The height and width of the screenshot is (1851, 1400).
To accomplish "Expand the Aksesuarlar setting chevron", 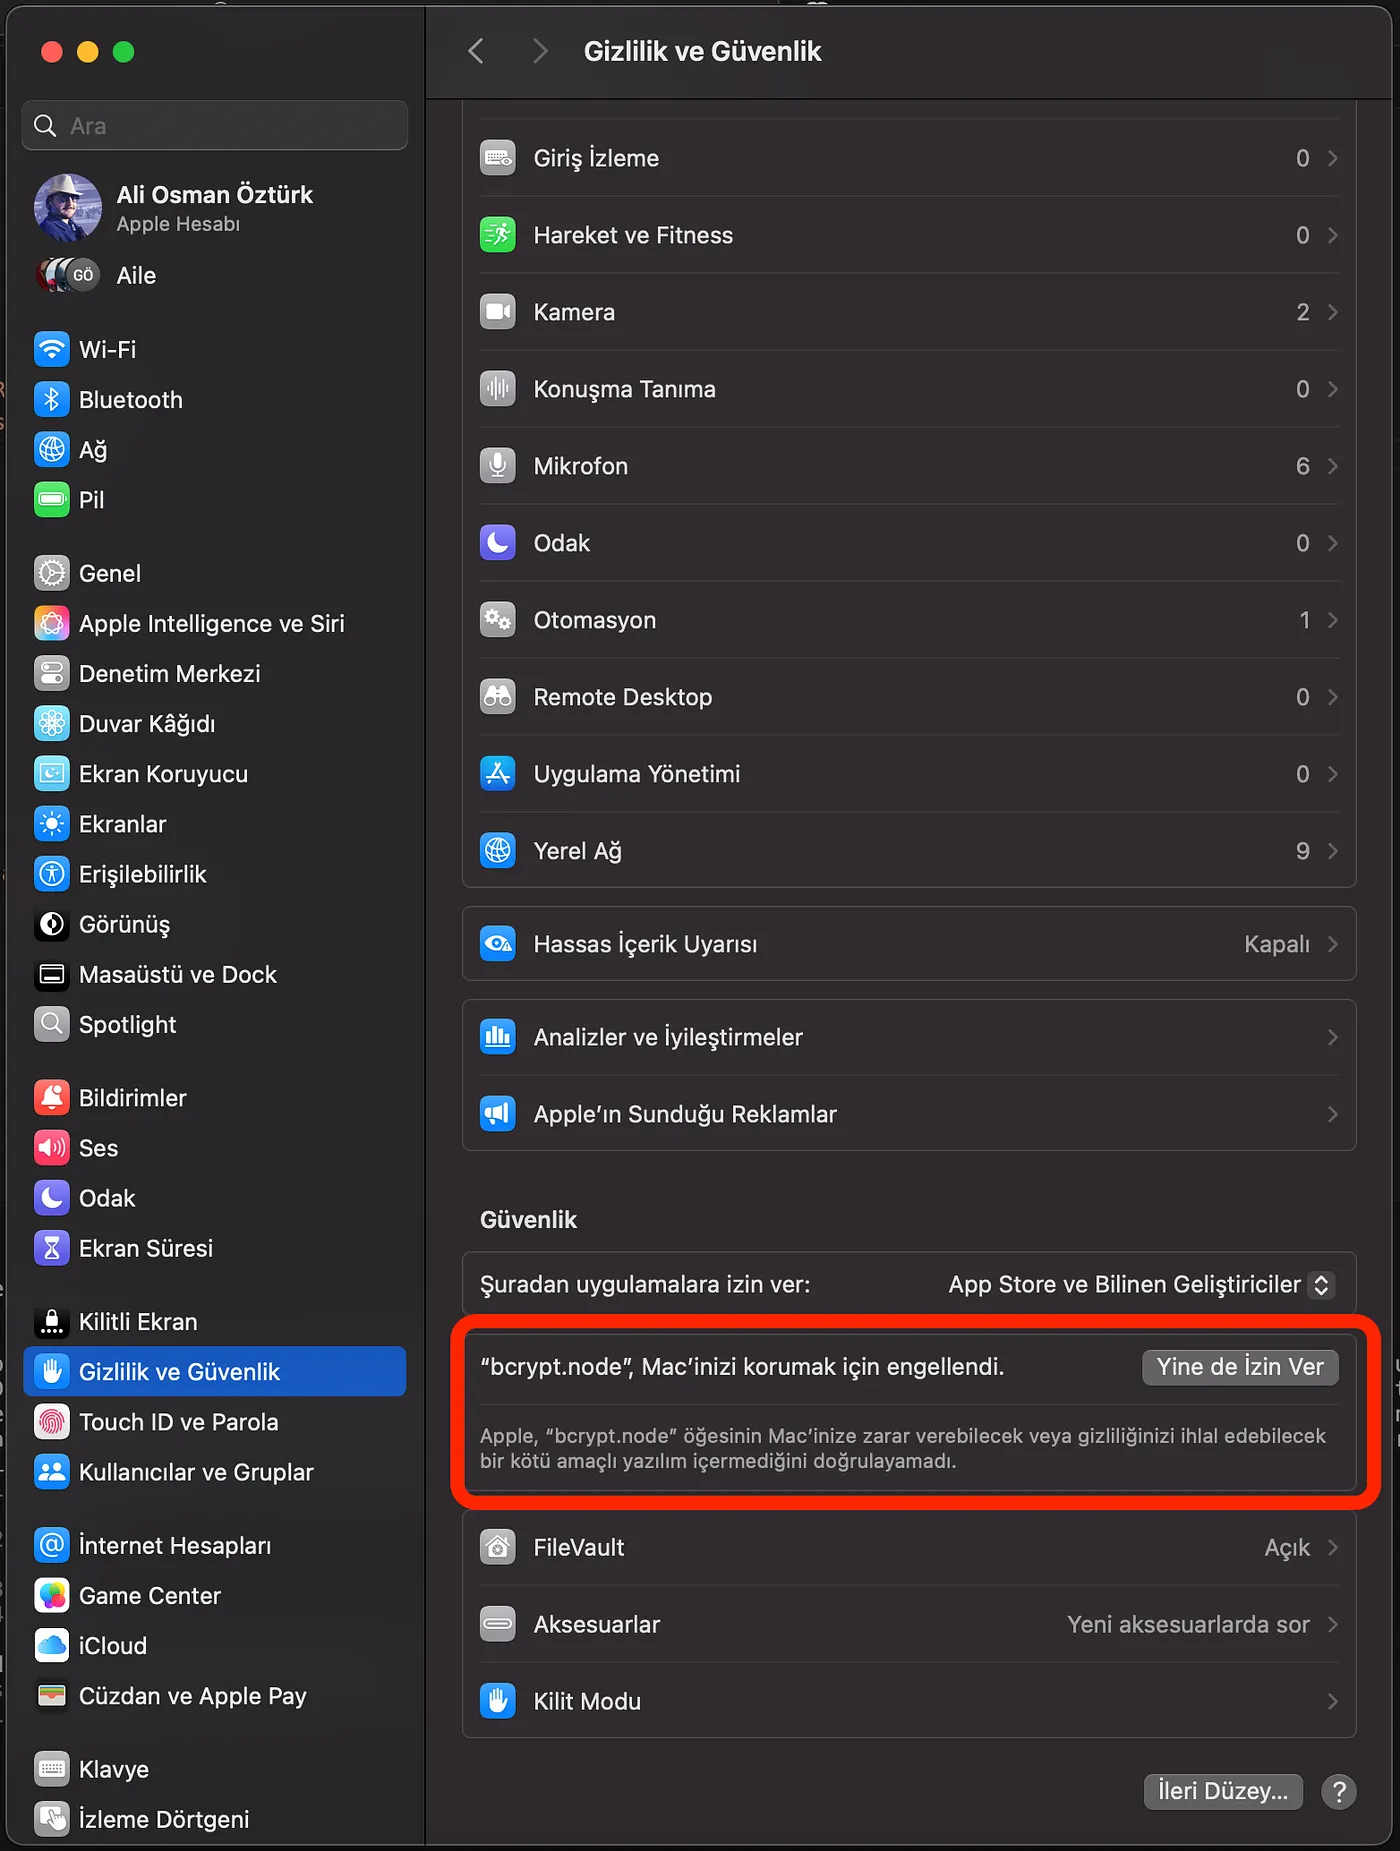I will tap(1332, 1624).
